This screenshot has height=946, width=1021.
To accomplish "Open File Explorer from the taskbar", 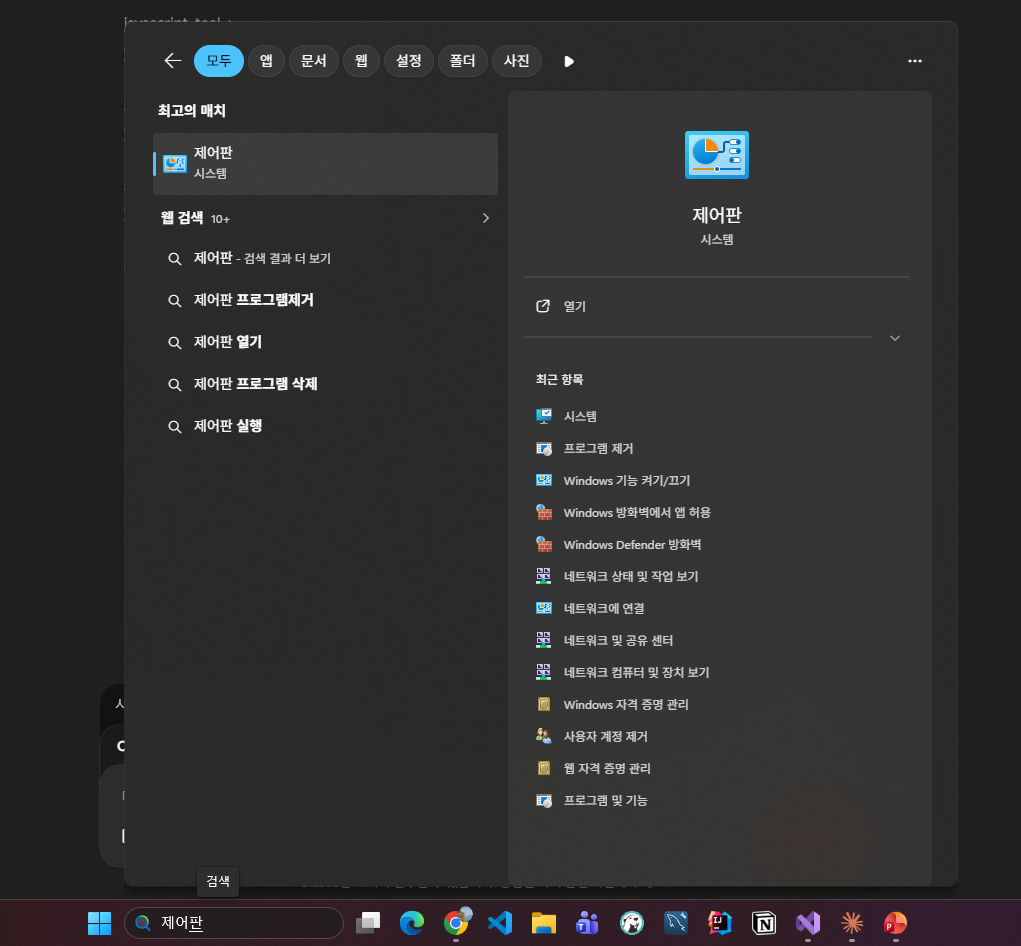I will pyautogui.click(x=544, y=923).
